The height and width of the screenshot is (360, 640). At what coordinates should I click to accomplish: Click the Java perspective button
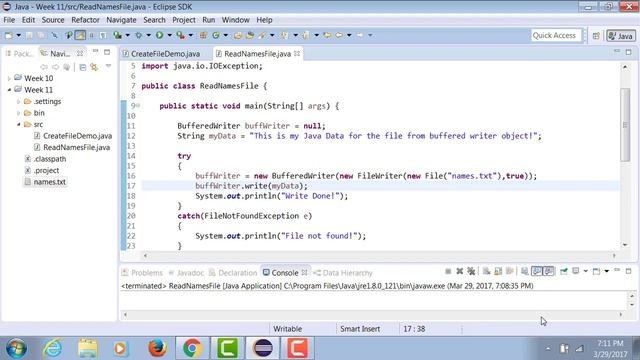(x=621, y=36)
